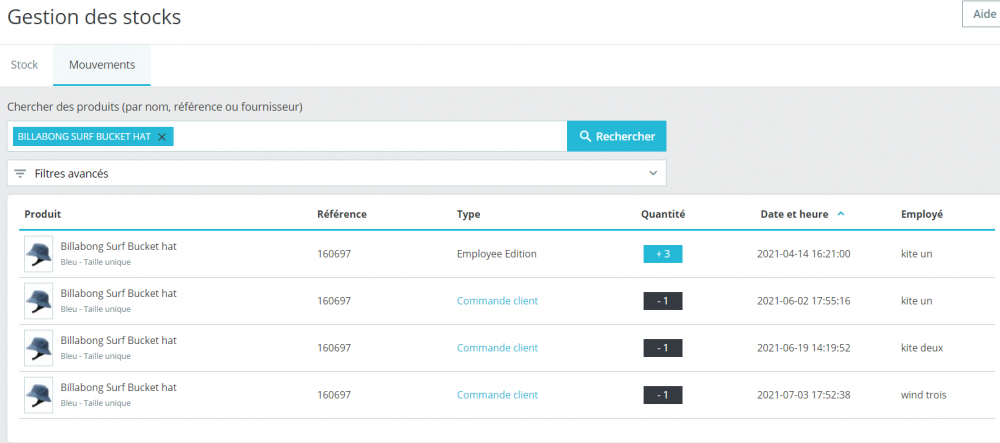Click the Date et heure column header
1000x443 pixels.
pos(794,214)
